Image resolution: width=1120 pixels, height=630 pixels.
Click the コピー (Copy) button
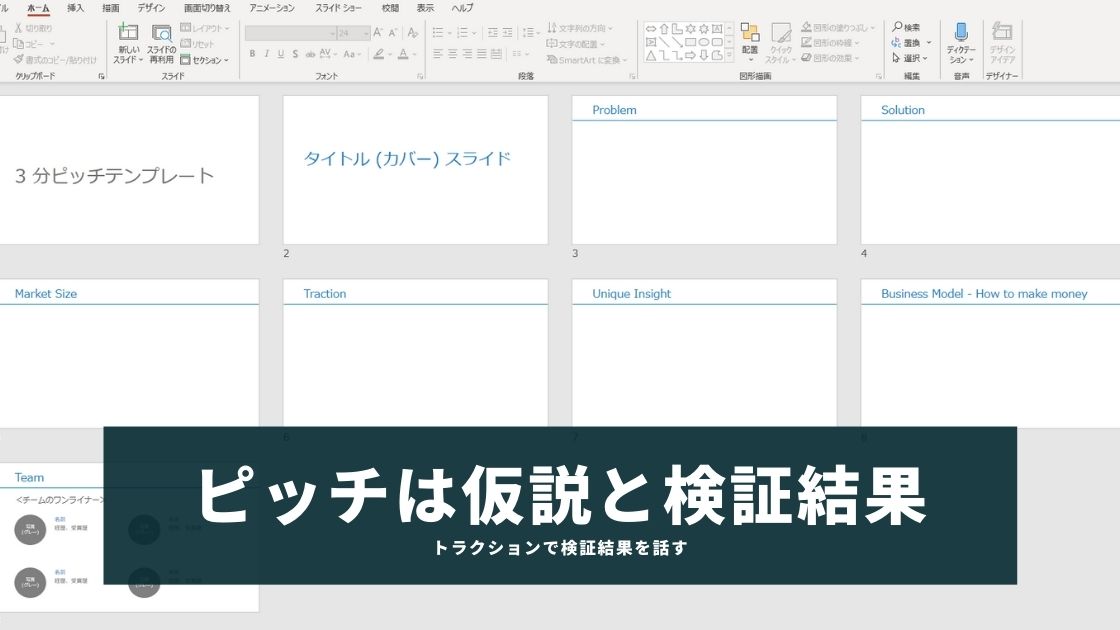click(x=34, y=44)
